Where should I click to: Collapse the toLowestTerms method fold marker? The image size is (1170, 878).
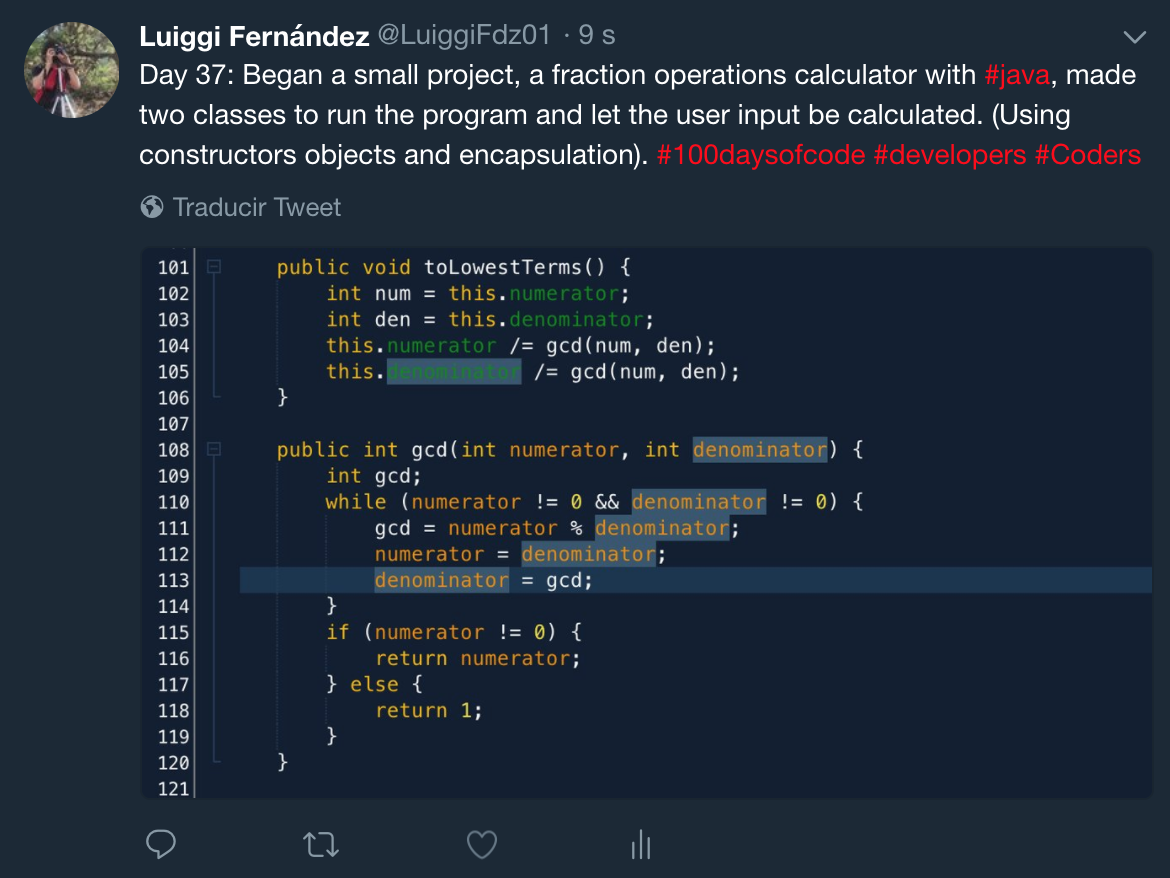click(x=213, y=266)
